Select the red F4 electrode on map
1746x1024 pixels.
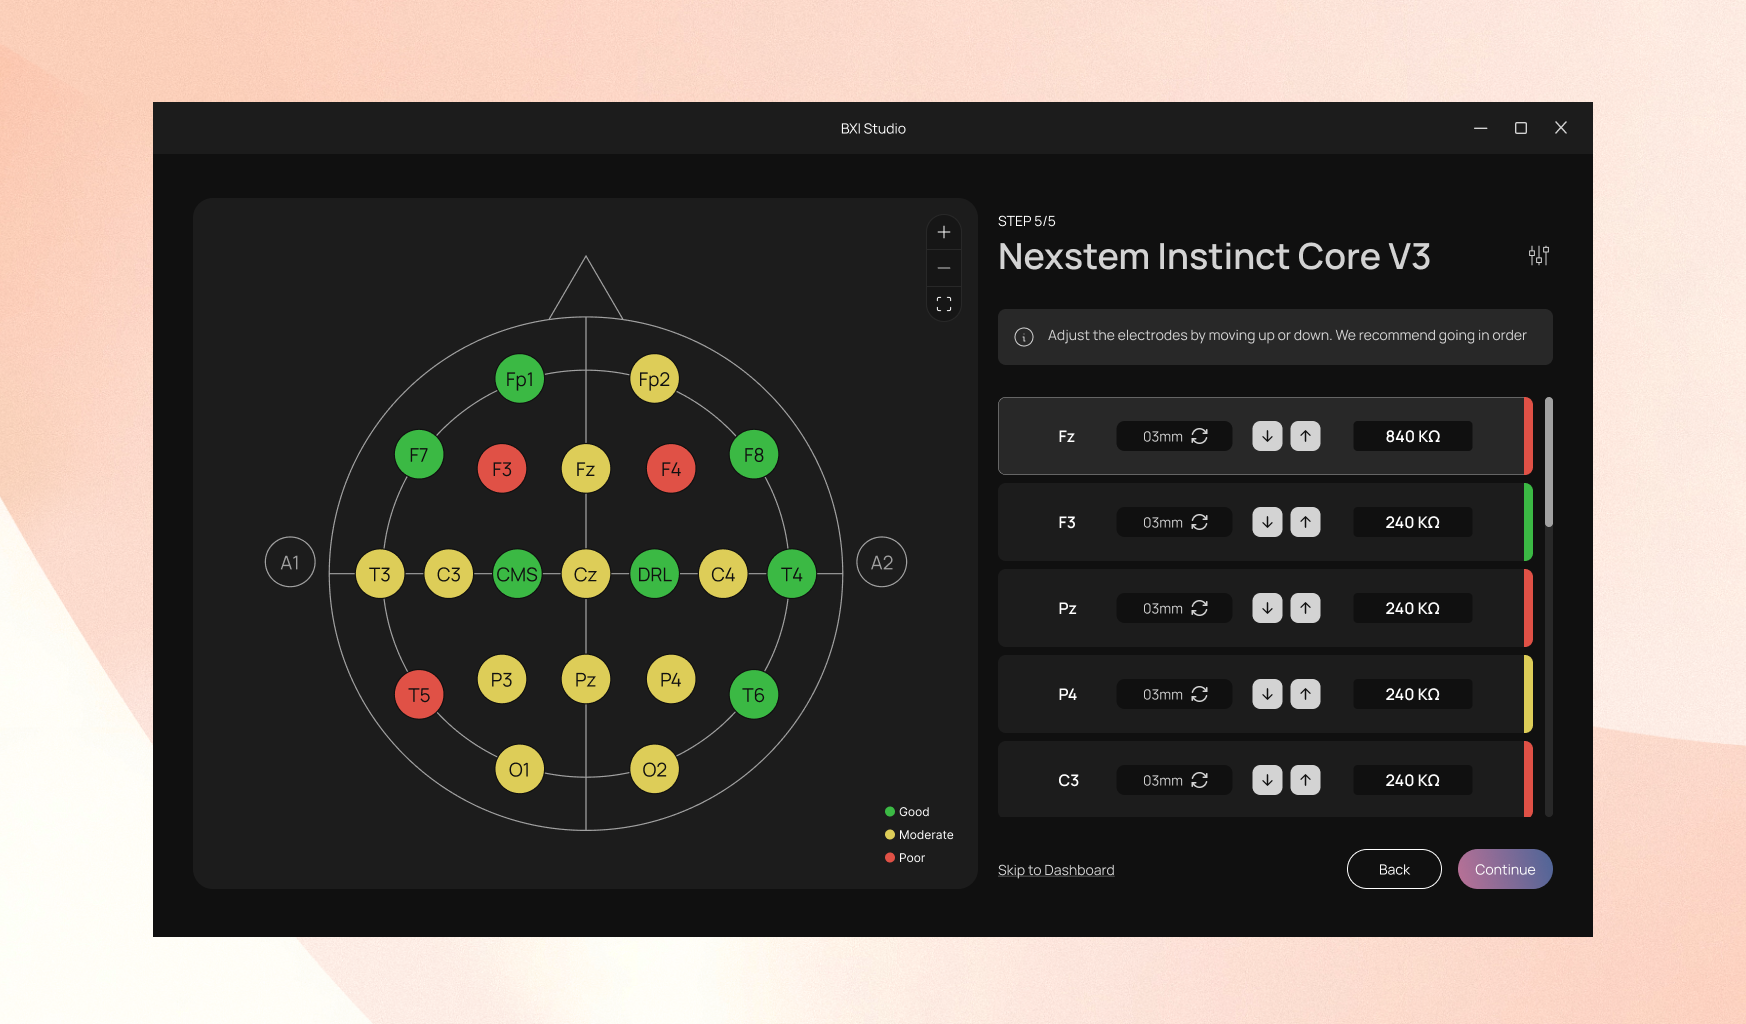(671, 469)
